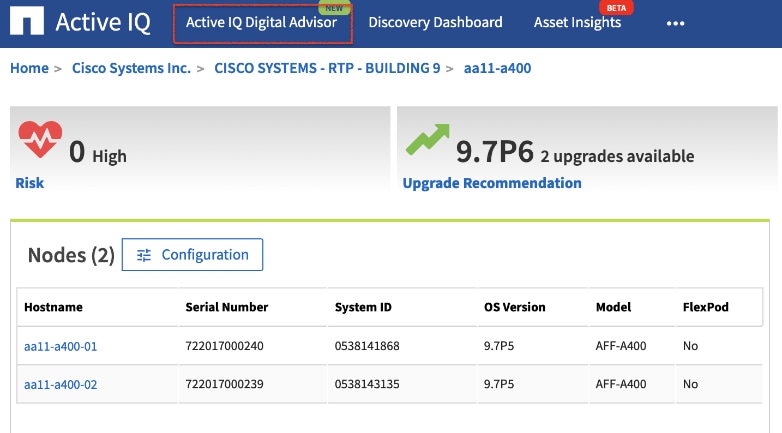Image resolution: width=782 pixels, height=433 pixels.
Task: Open CISCO SYSTEMS - RTP - BUILDING 9 breadcrumb
Action: [327, 68]
